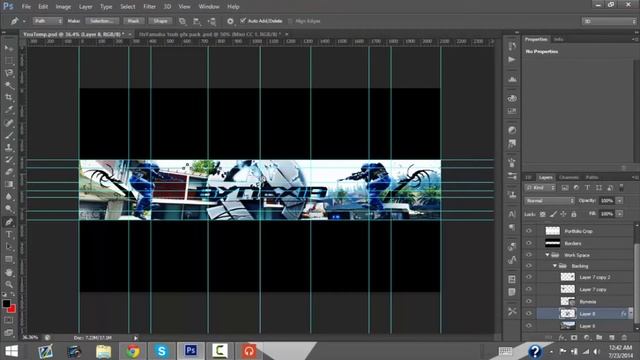Screen dimensions: 640x360
Task: Toggle Quick Mask mode icon
Action: pos(9,320)
